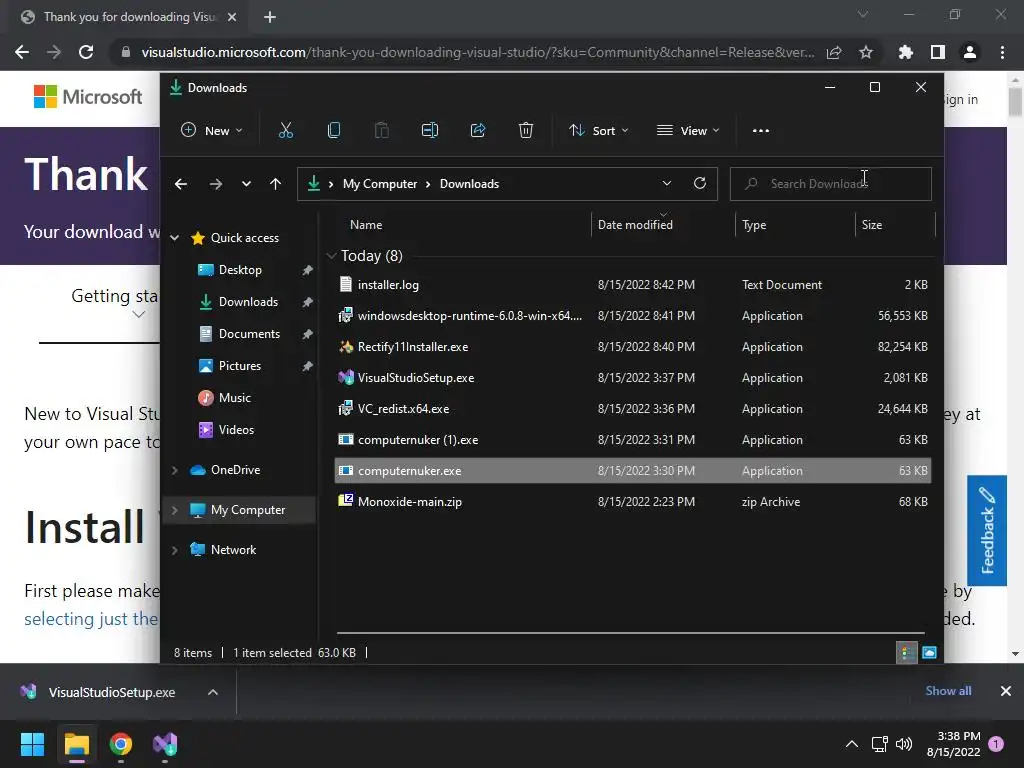Image resolution: width=1024 pixels, height=768 pixels.
Task: Click the Copy icon in Explorer toolbar
Action: (334, 131)
